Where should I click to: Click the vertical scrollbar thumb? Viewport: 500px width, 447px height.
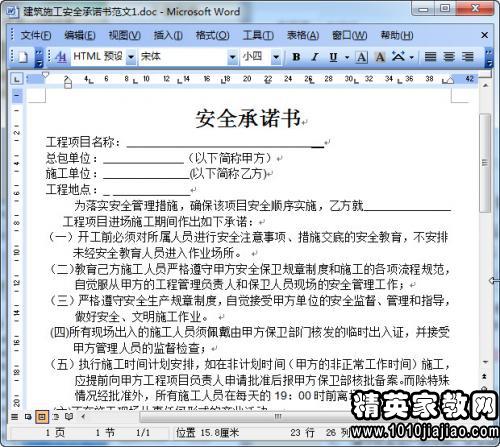[484, 163]
